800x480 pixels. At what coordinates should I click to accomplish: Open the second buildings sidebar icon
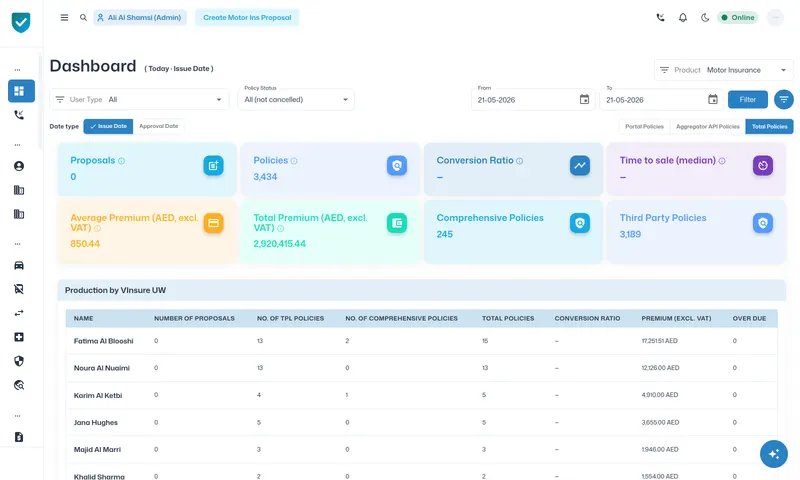[19, 214]
